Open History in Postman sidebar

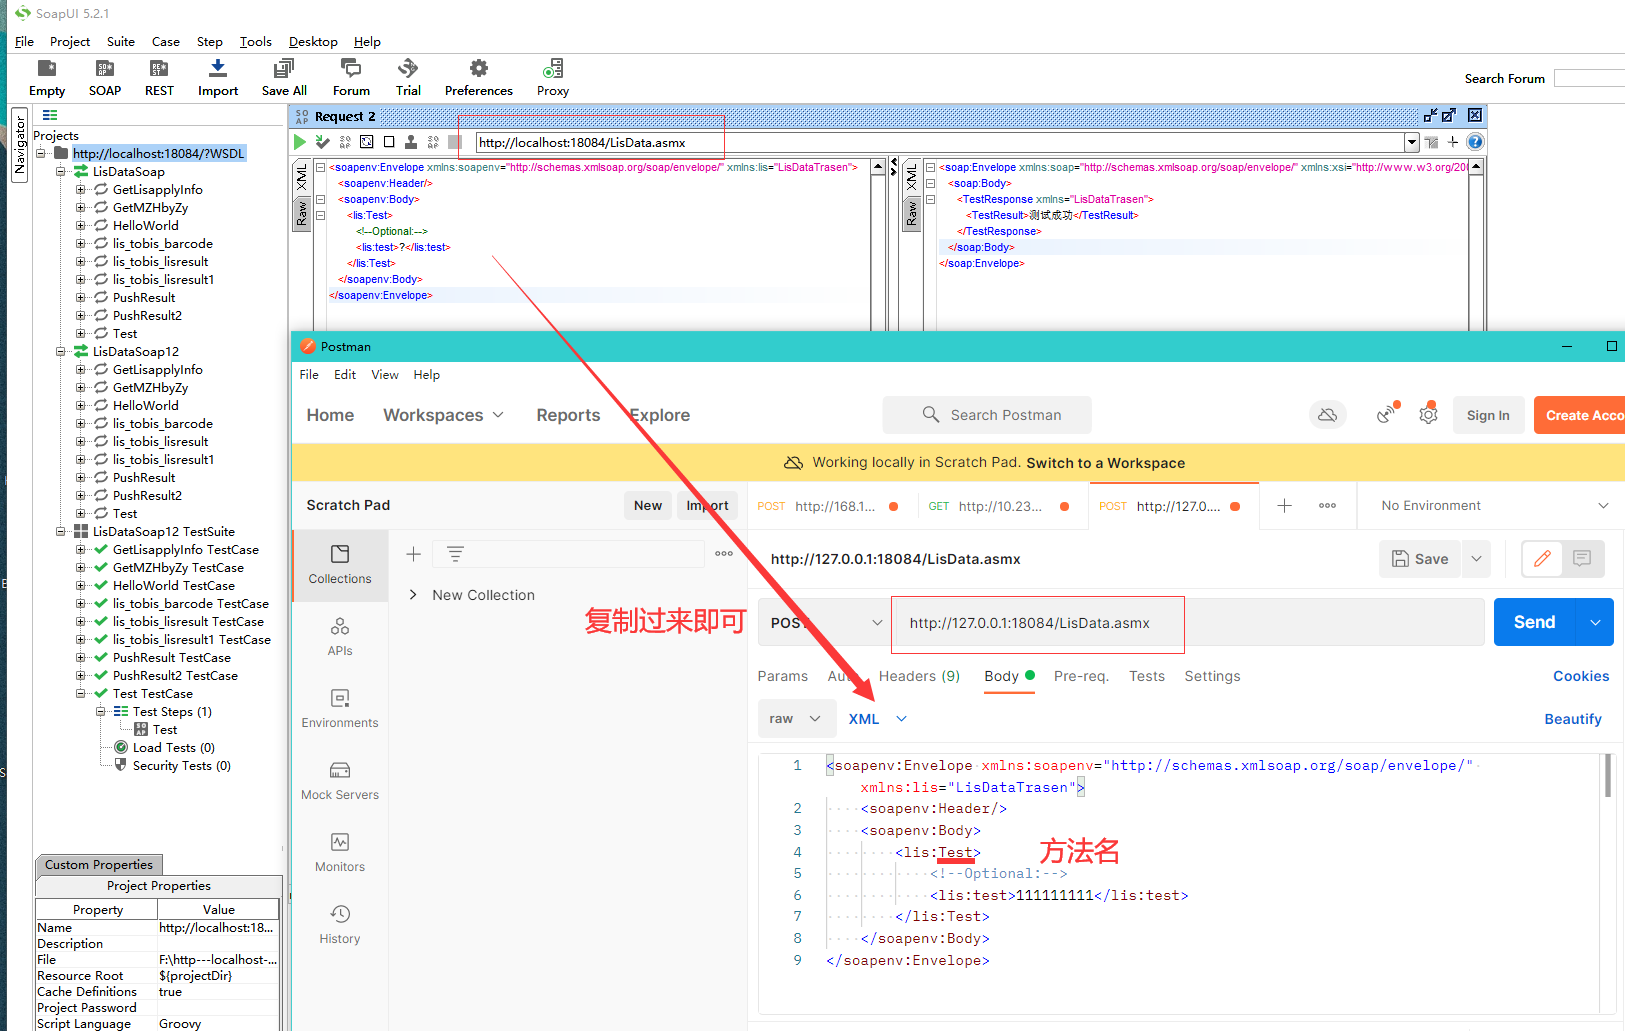click(340, 925)
